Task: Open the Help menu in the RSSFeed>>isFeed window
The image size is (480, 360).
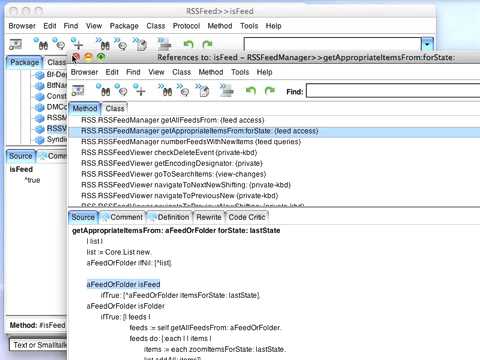Action: point(273,26)
